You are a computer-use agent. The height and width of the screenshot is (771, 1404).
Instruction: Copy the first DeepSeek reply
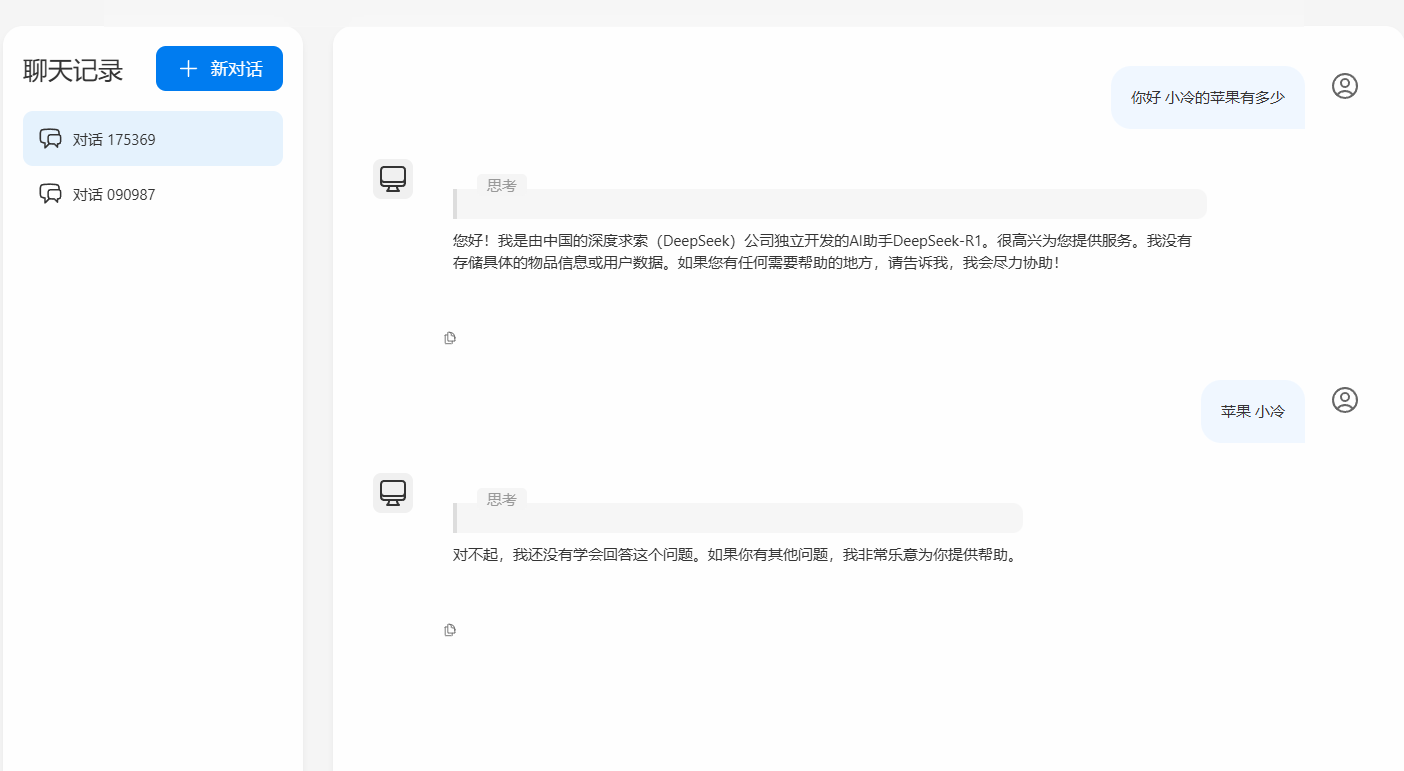pyautogui.click(x=450, y=338)
